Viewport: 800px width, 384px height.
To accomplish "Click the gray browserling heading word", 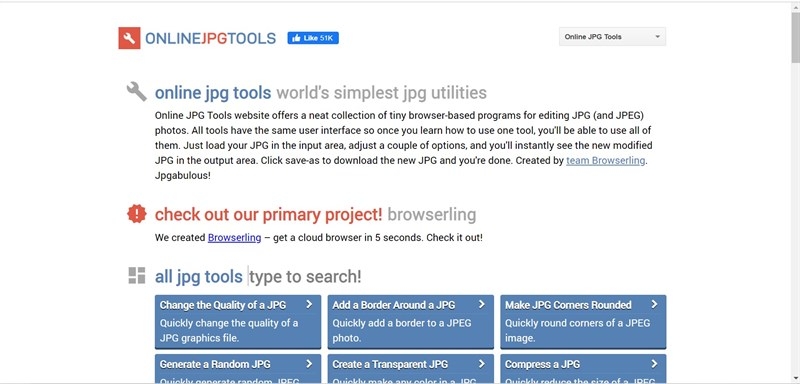I will coord(432,215).
